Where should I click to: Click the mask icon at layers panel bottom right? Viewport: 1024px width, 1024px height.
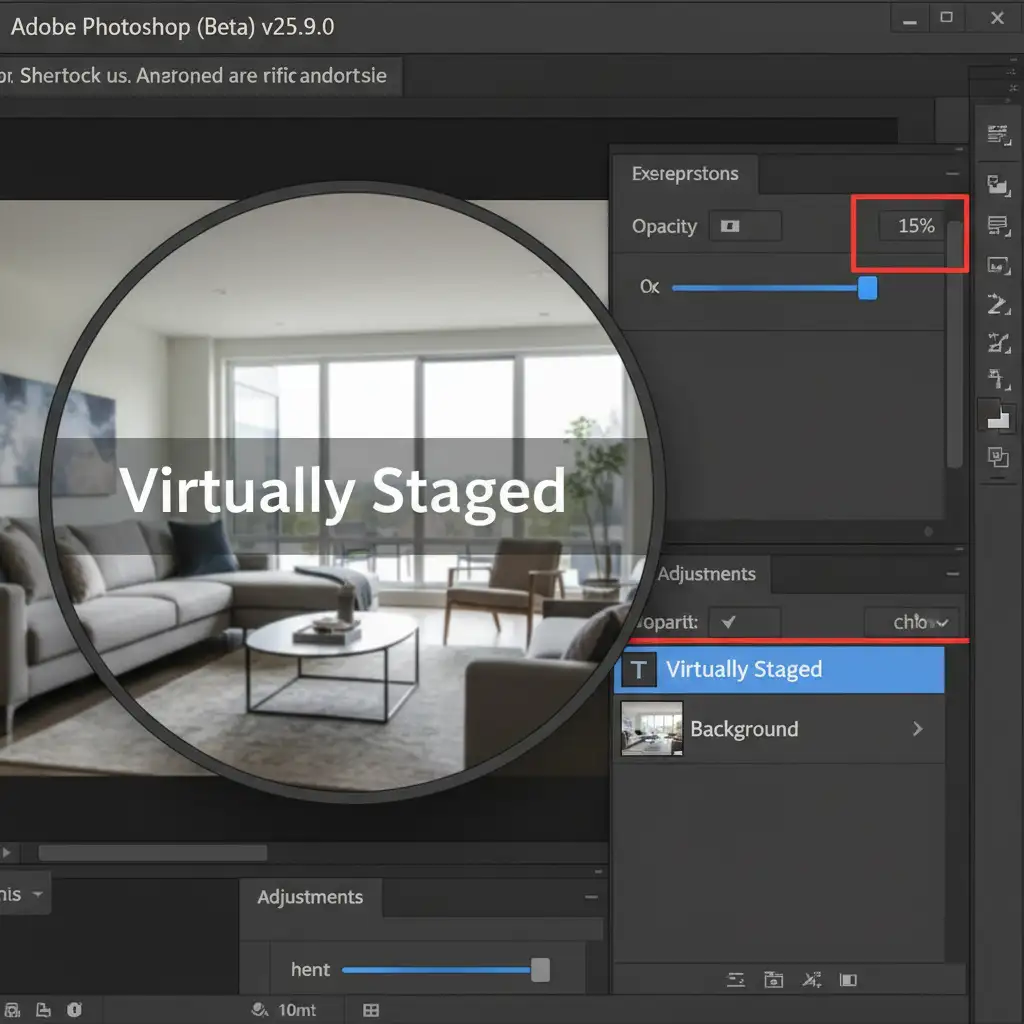click(848, 980)
